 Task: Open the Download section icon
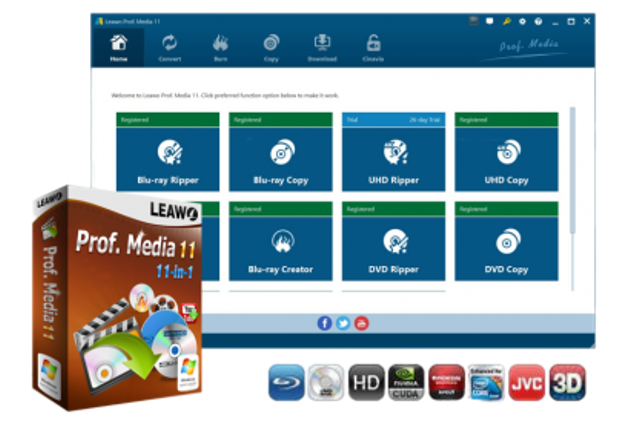(x=322, y=47)
